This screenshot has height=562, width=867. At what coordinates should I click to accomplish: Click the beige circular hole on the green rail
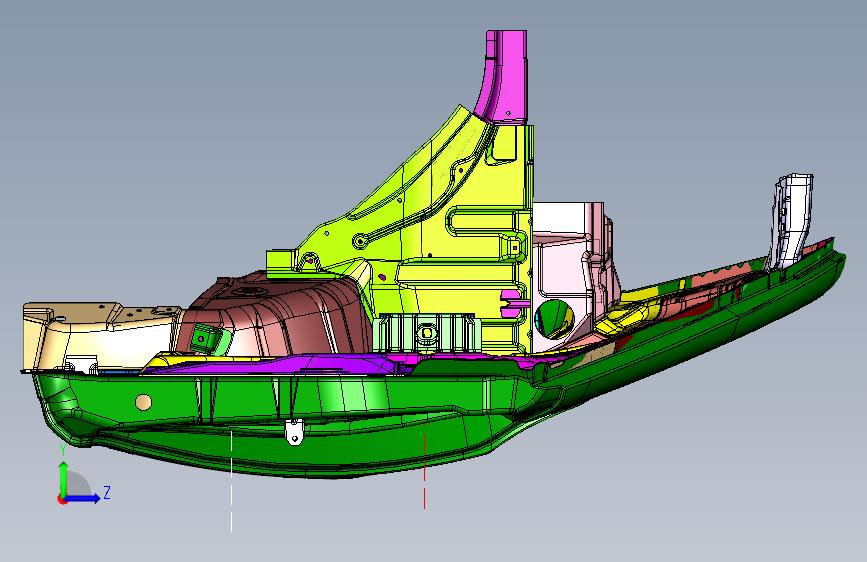point(143,402)
